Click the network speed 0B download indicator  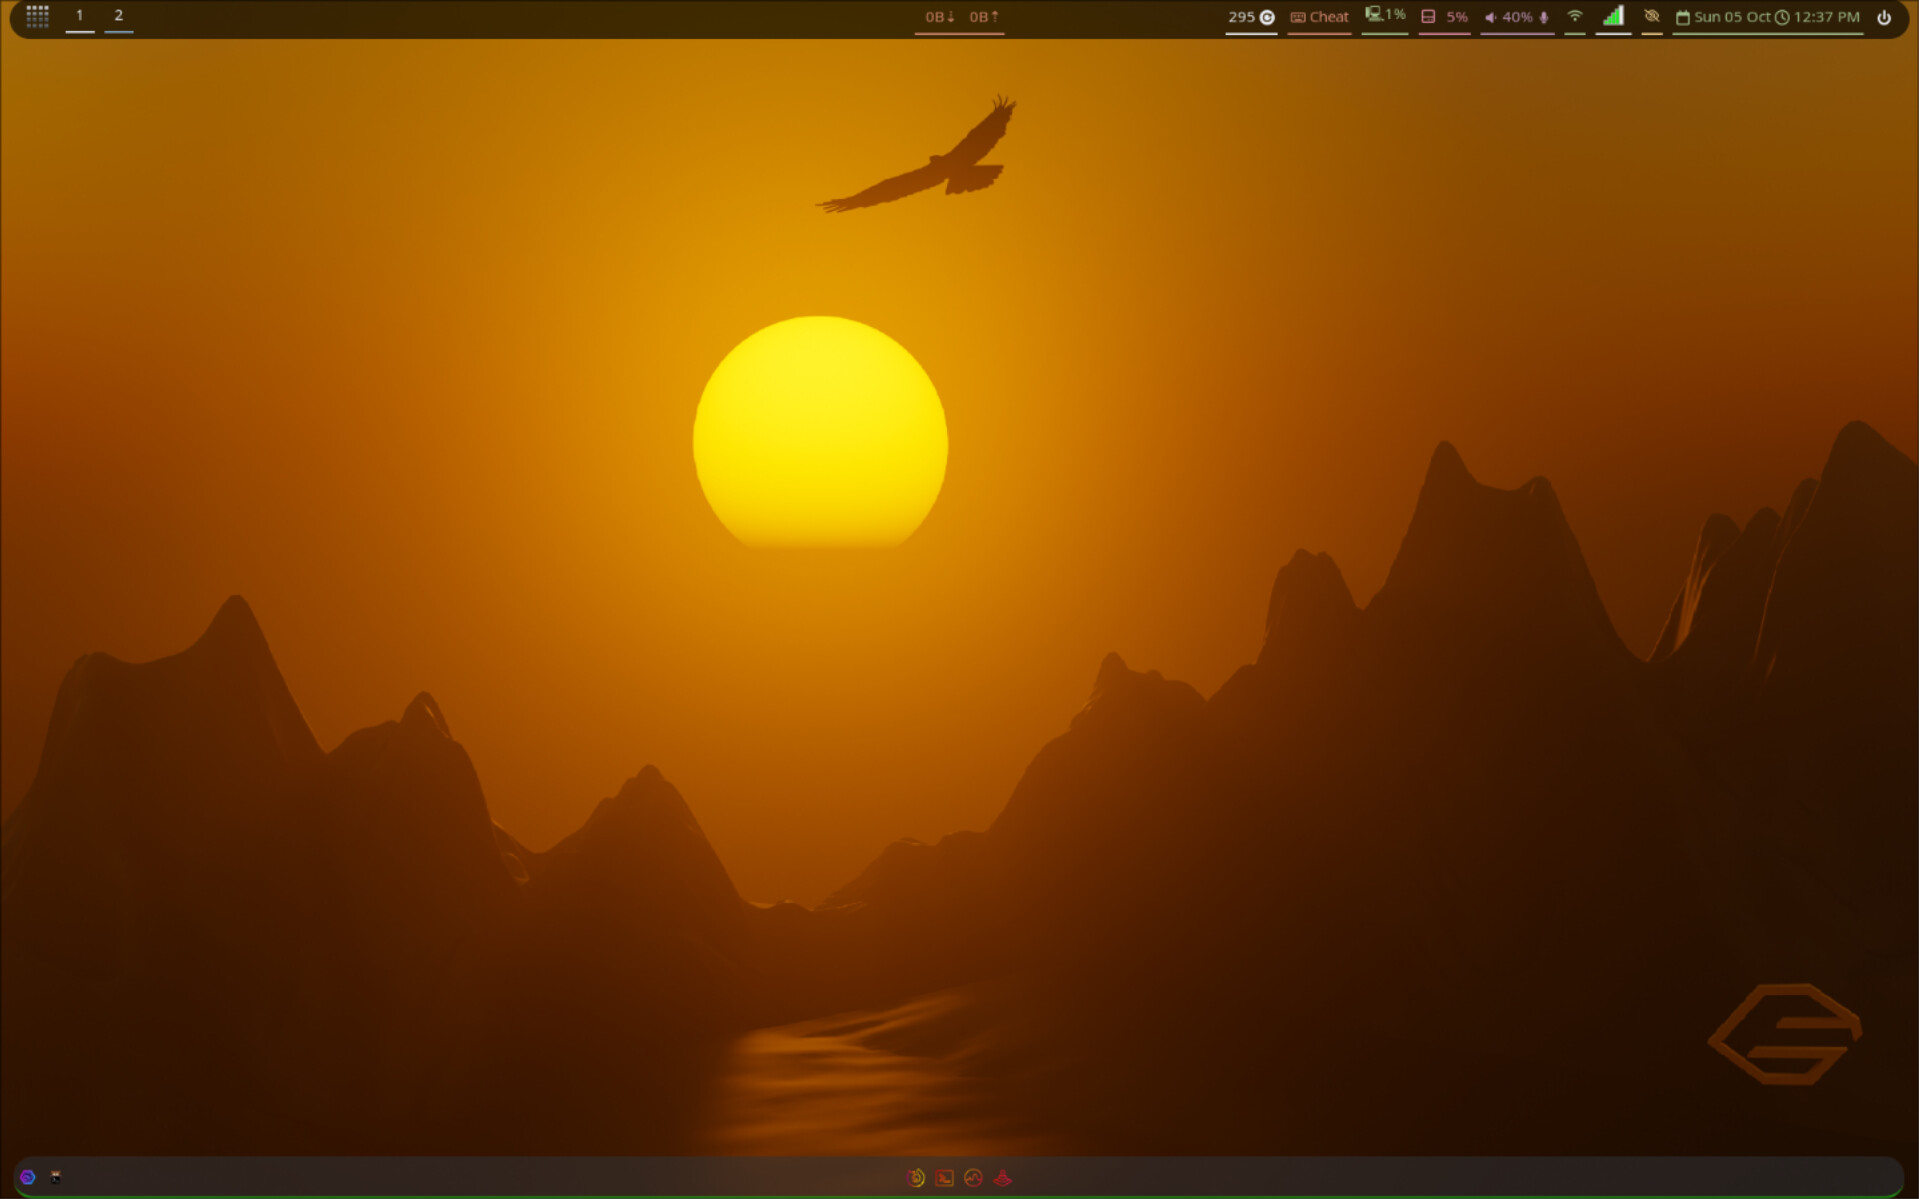tap(939, 17)
